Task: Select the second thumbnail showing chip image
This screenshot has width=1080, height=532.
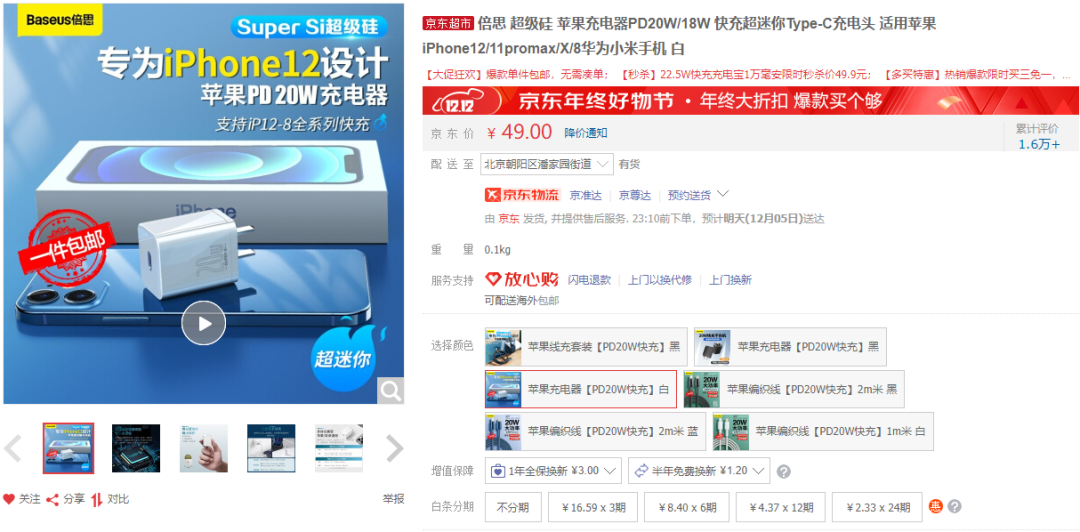Action: pyautogui.click(x=136, y=449)
